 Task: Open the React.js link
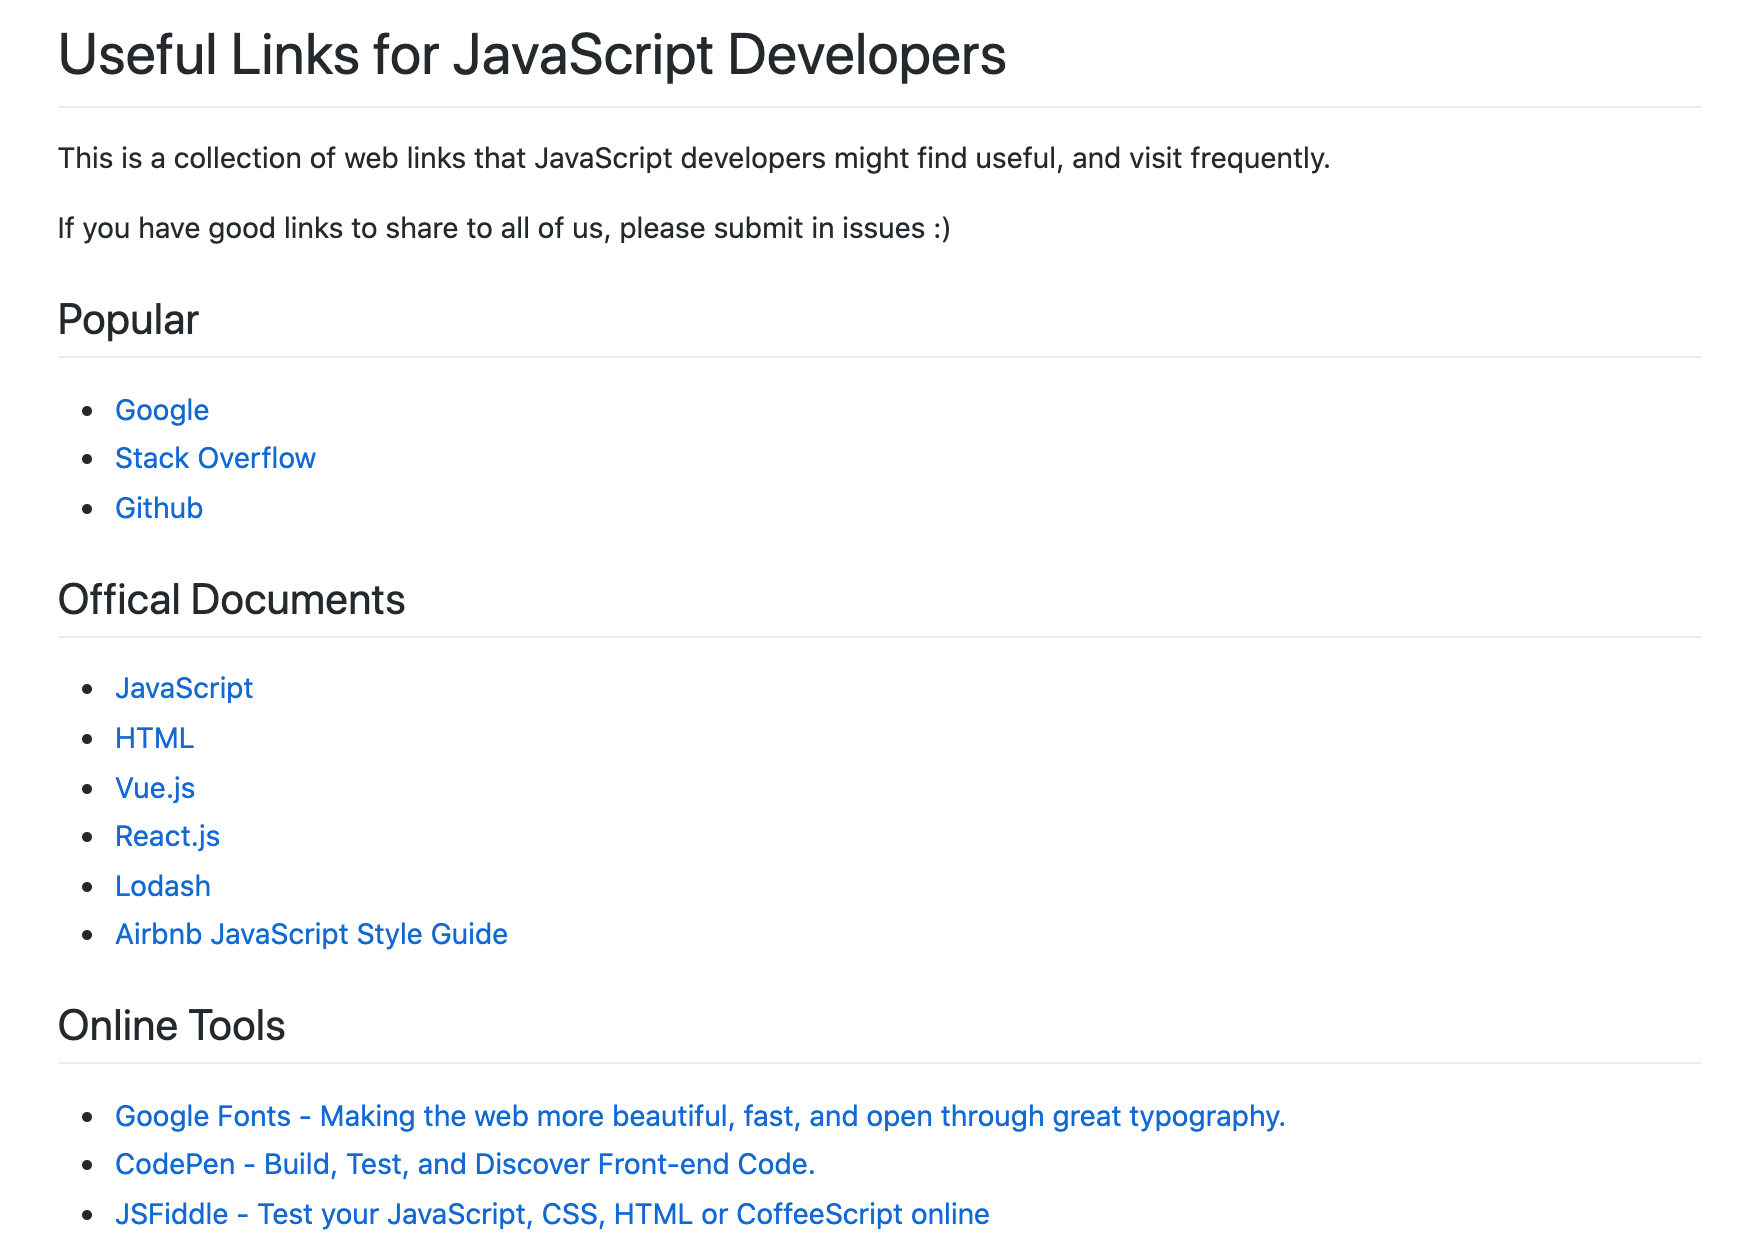point(168,836)
